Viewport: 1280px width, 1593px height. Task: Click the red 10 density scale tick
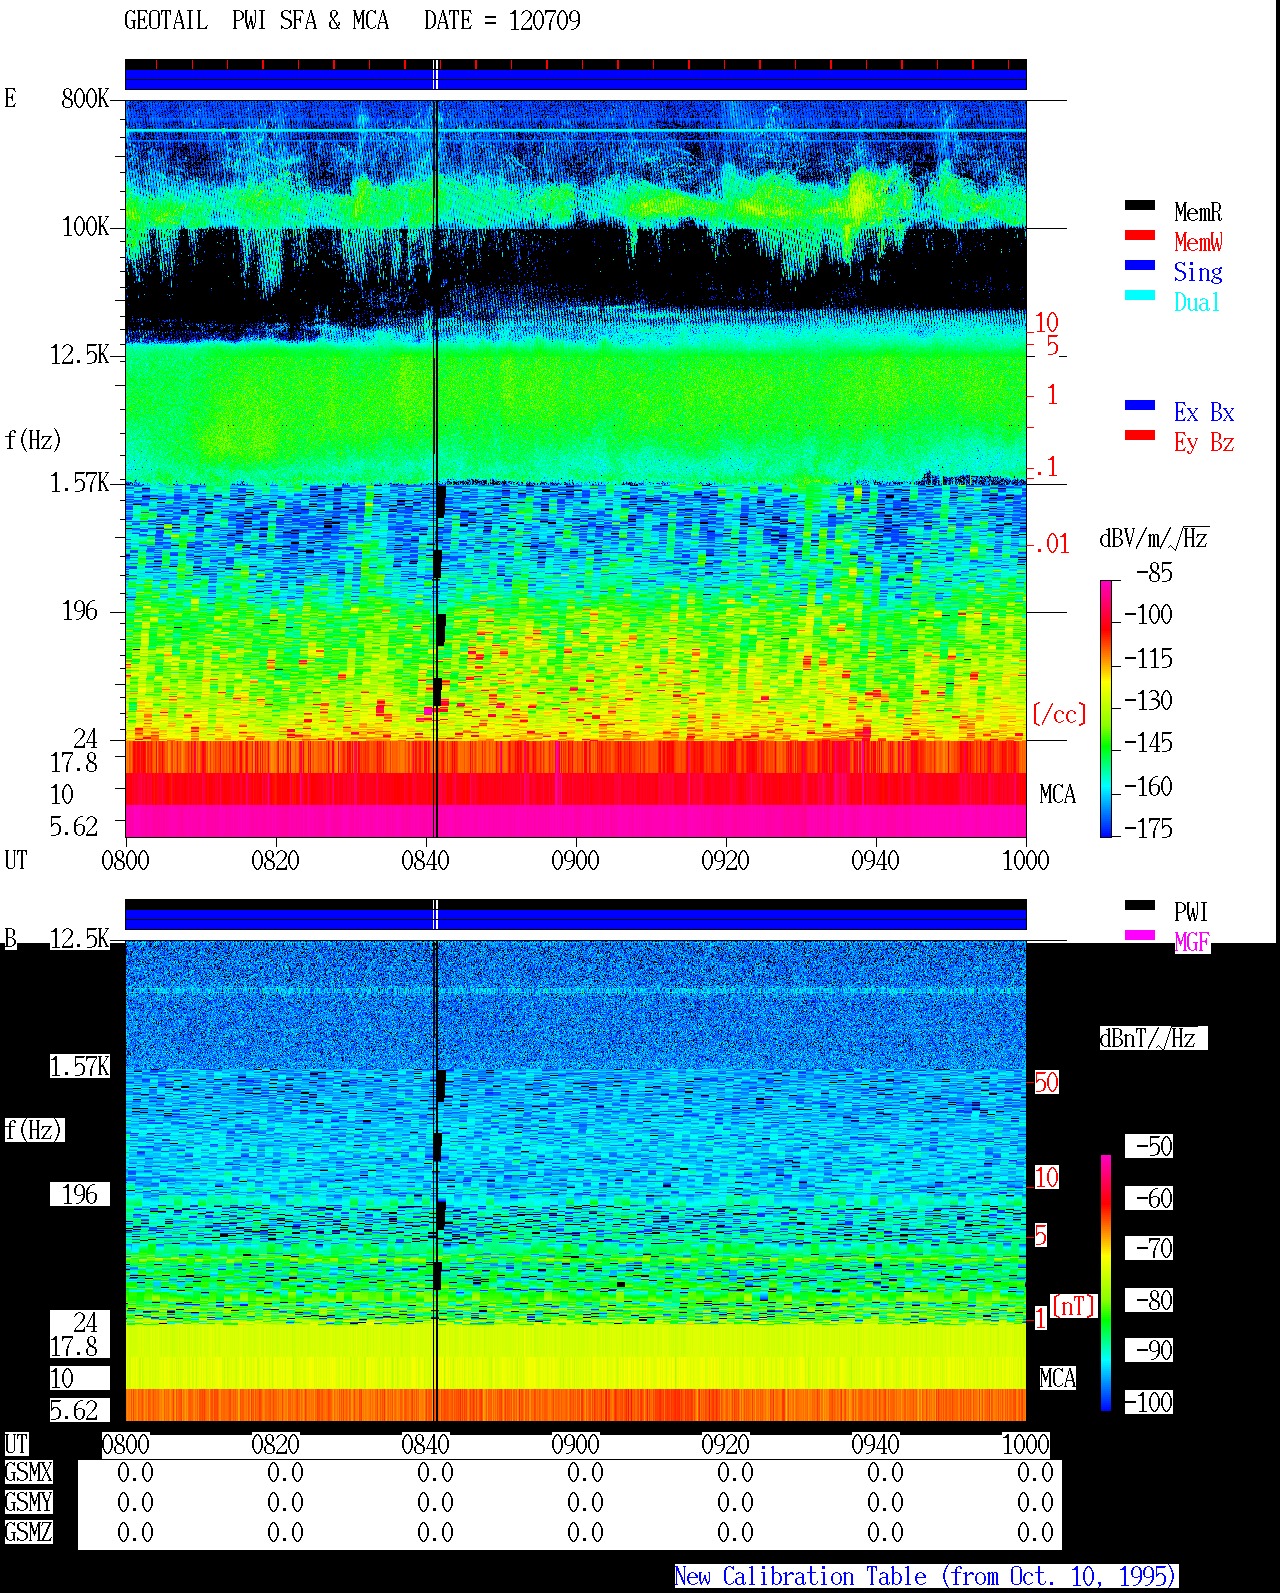click(1046, 323)
